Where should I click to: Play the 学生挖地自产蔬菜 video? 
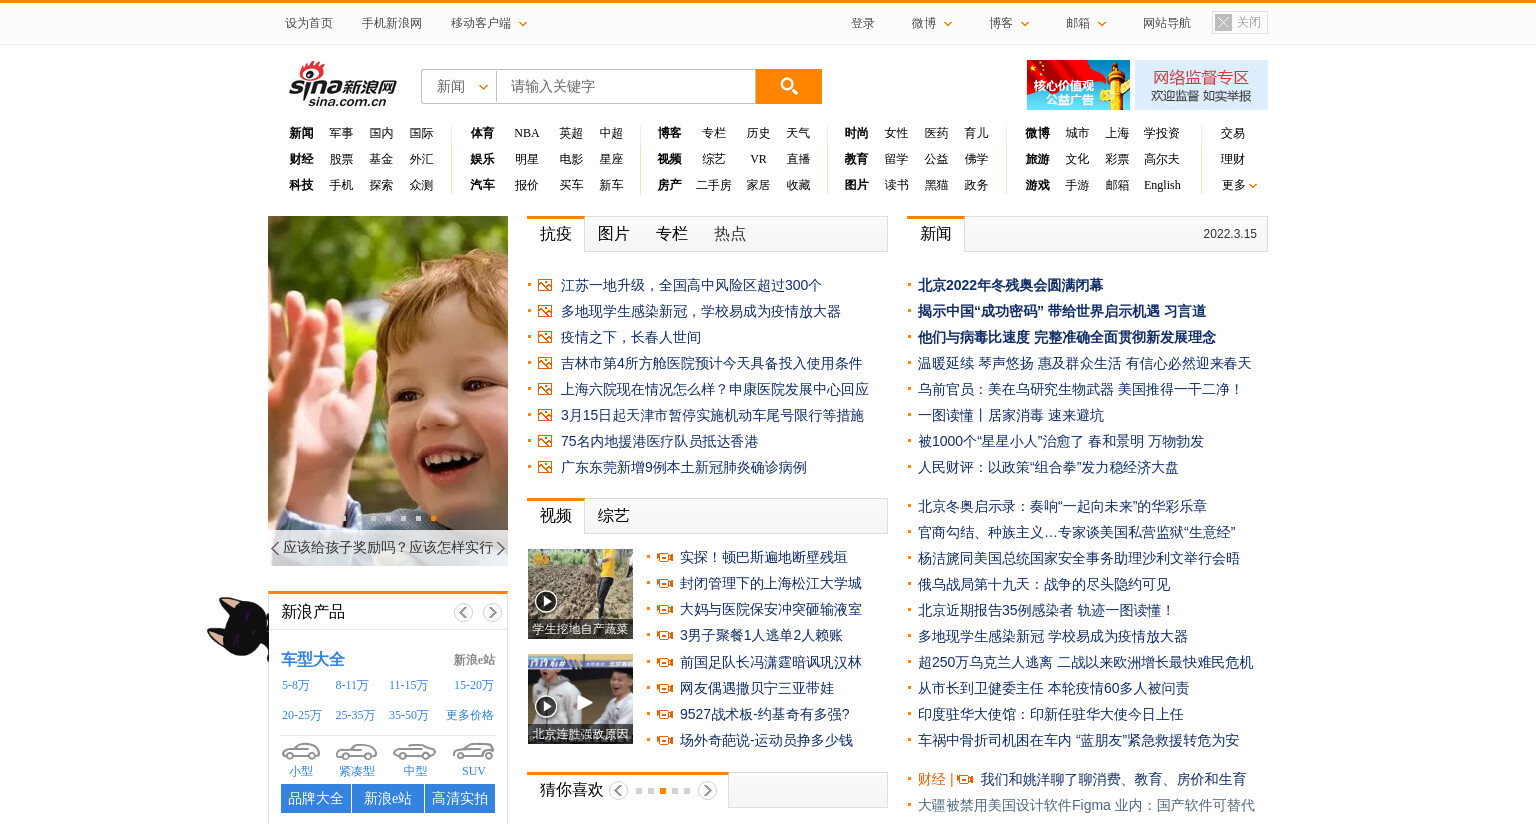point(580,593)
